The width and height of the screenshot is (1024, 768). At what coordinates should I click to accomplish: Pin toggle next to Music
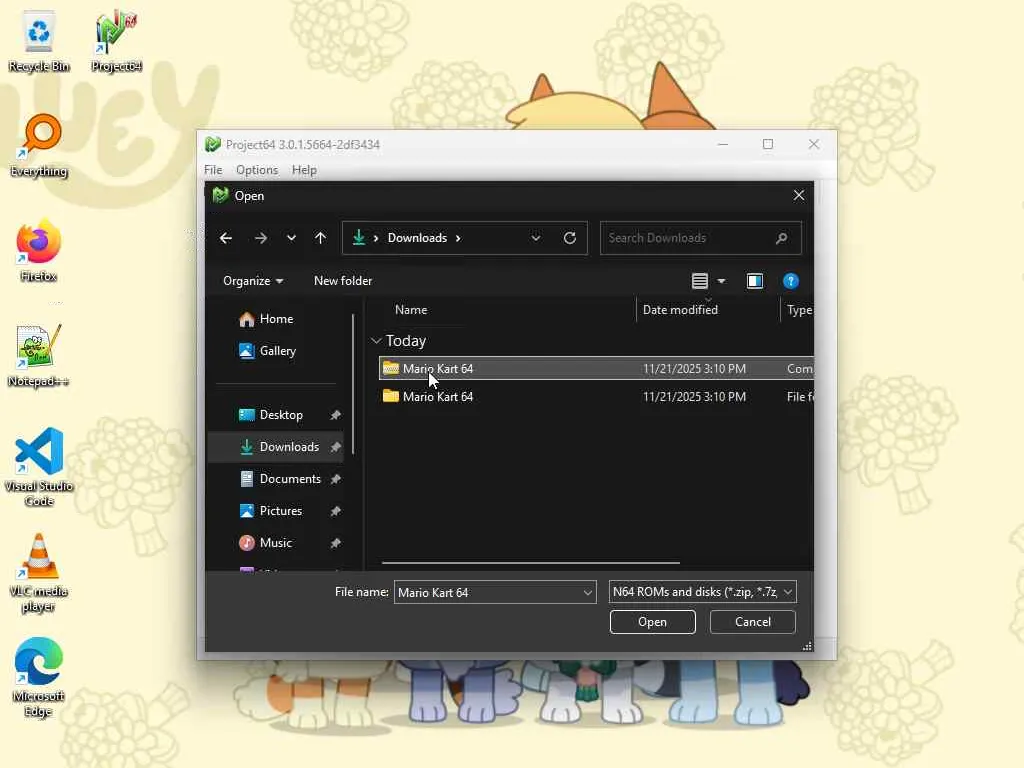click(335, 543)
